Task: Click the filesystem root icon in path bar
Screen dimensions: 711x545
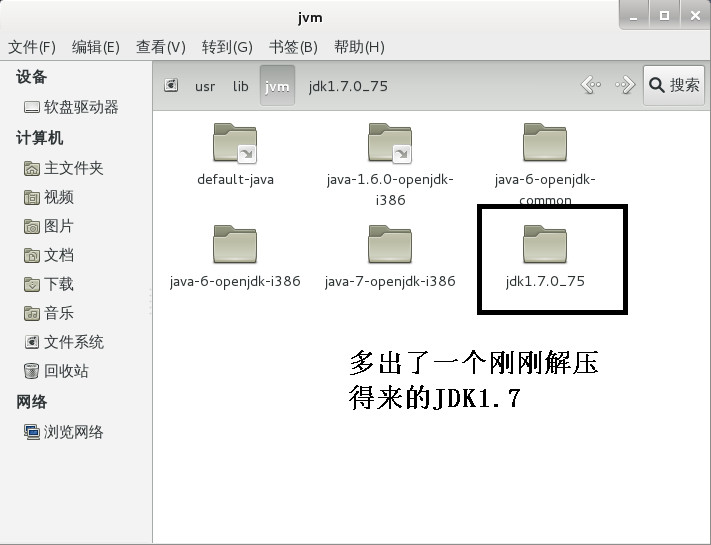Action: pyautogui.click(x=171, y=85)
